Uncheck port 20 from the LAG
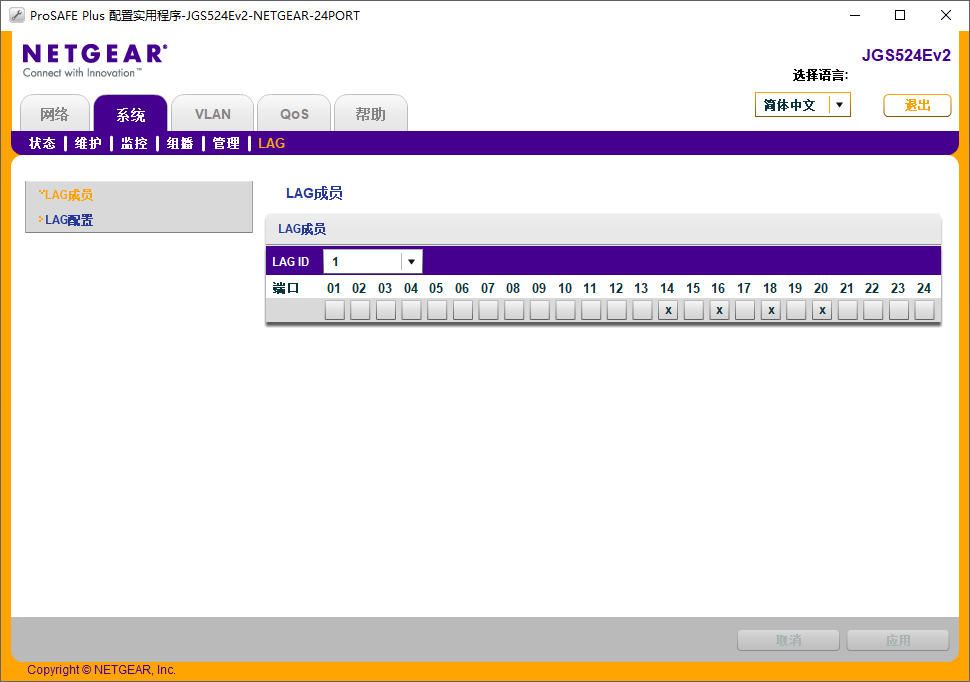970x682 pixels. tap(822, 310)
